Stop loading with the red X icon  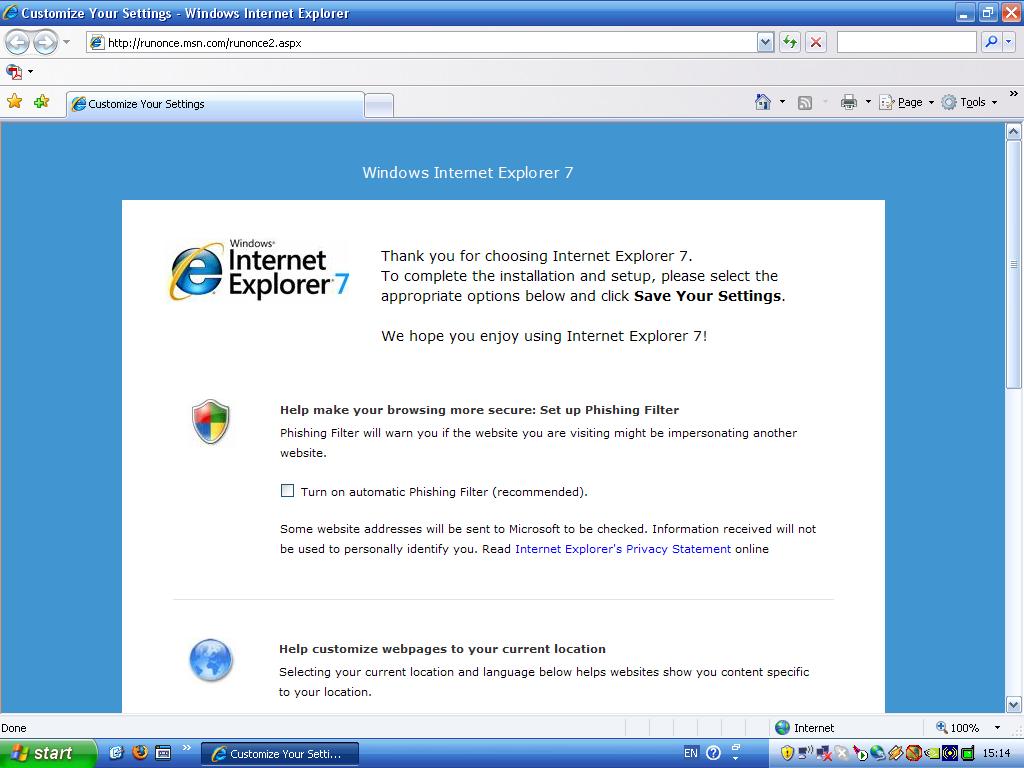[816, 43]
